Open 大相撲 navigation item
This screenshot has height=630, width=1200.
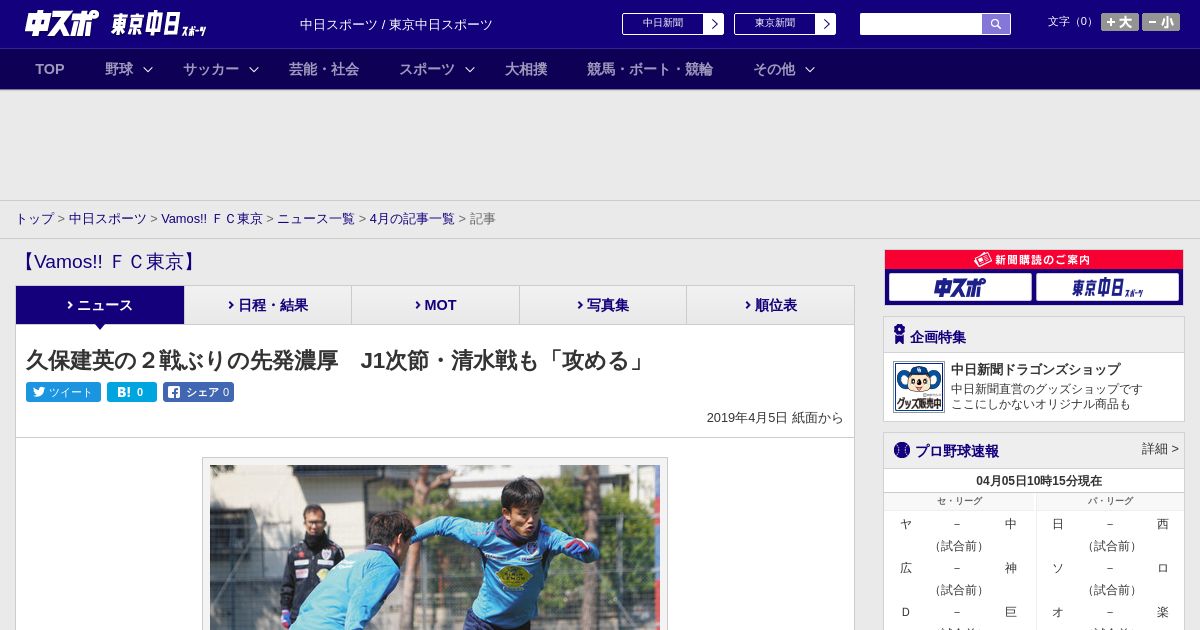click(x=526, y=69)
